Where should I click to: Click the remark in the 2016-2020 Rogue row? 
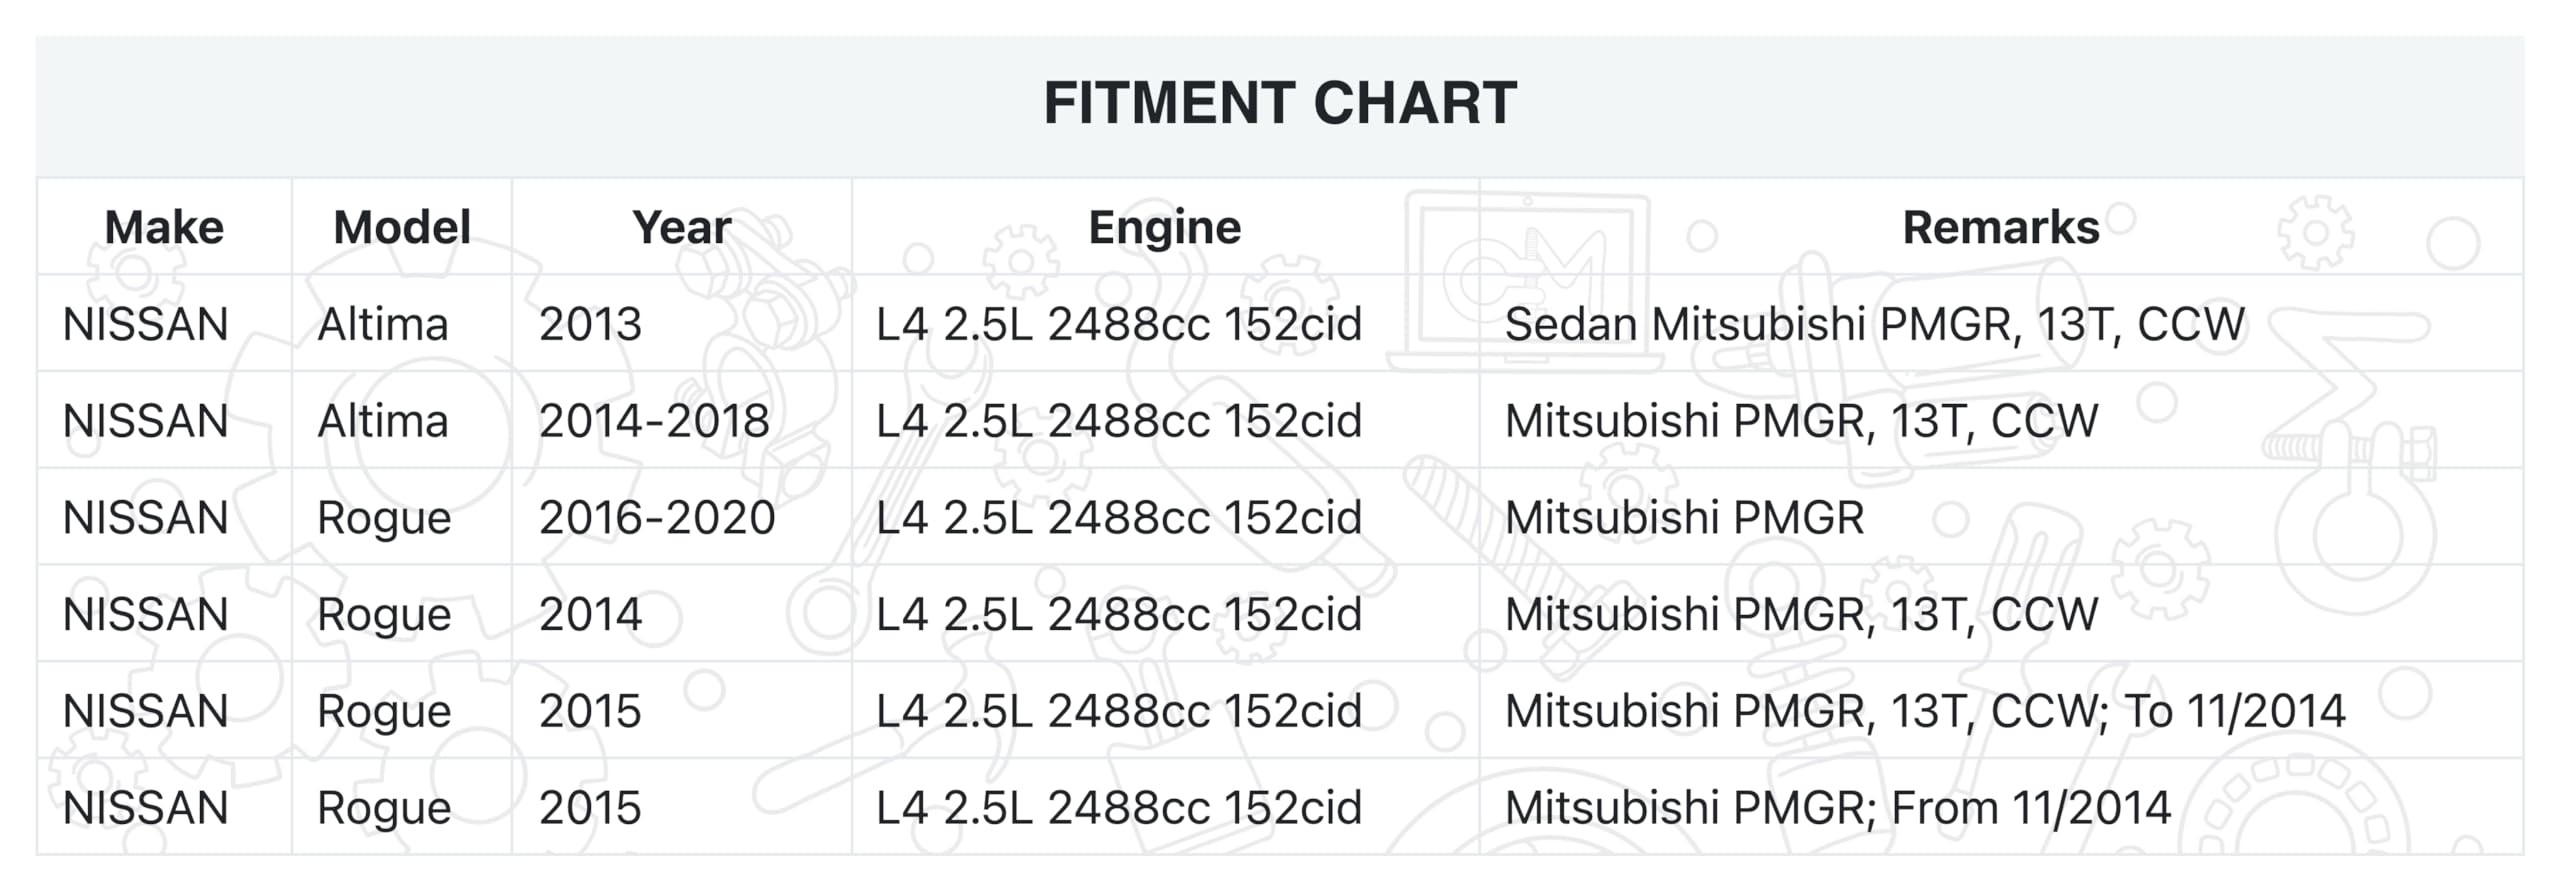point(1684,518)
